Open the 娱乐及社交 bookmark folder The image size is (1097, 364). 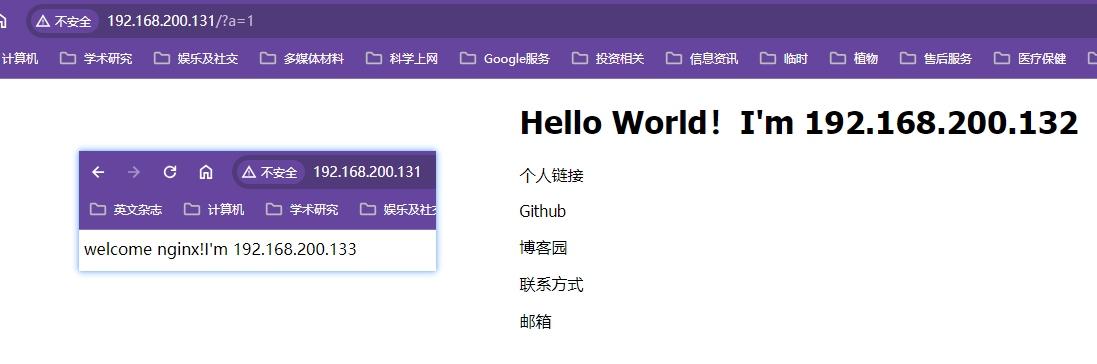196,59
